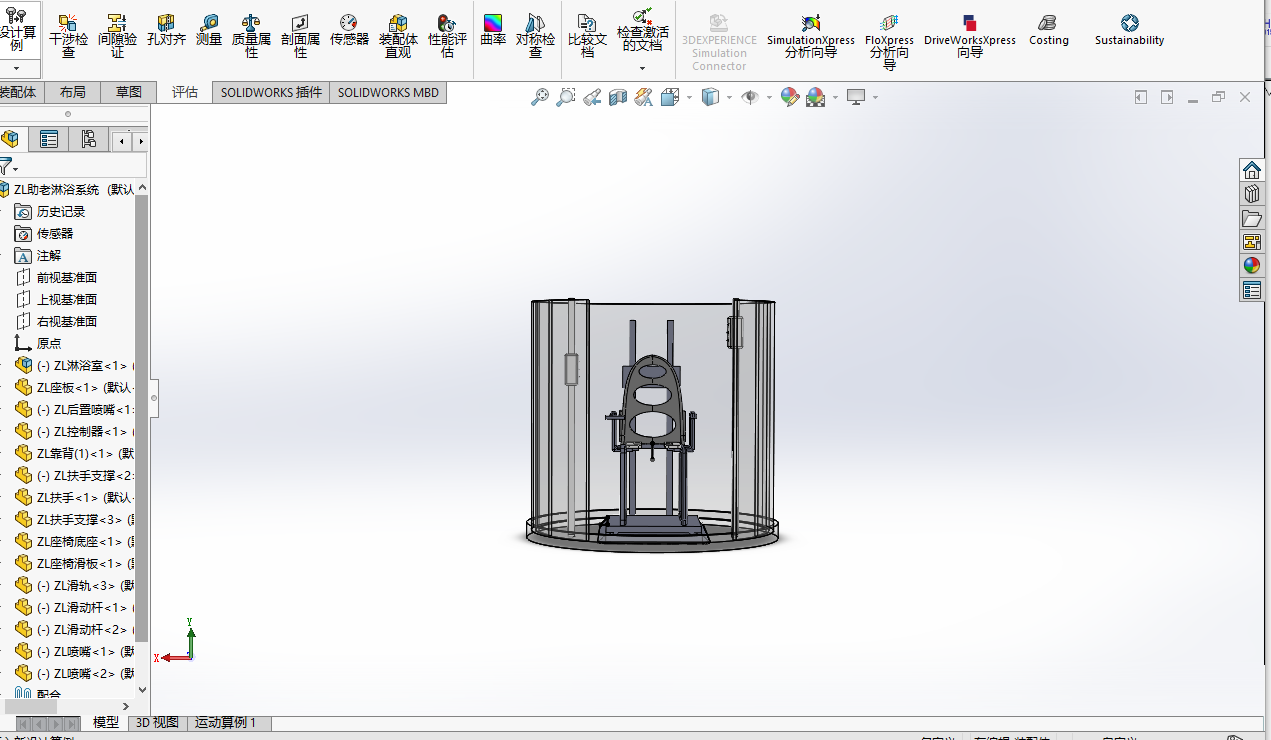Select 传感器 folder in feature tree

coord(55,234)
